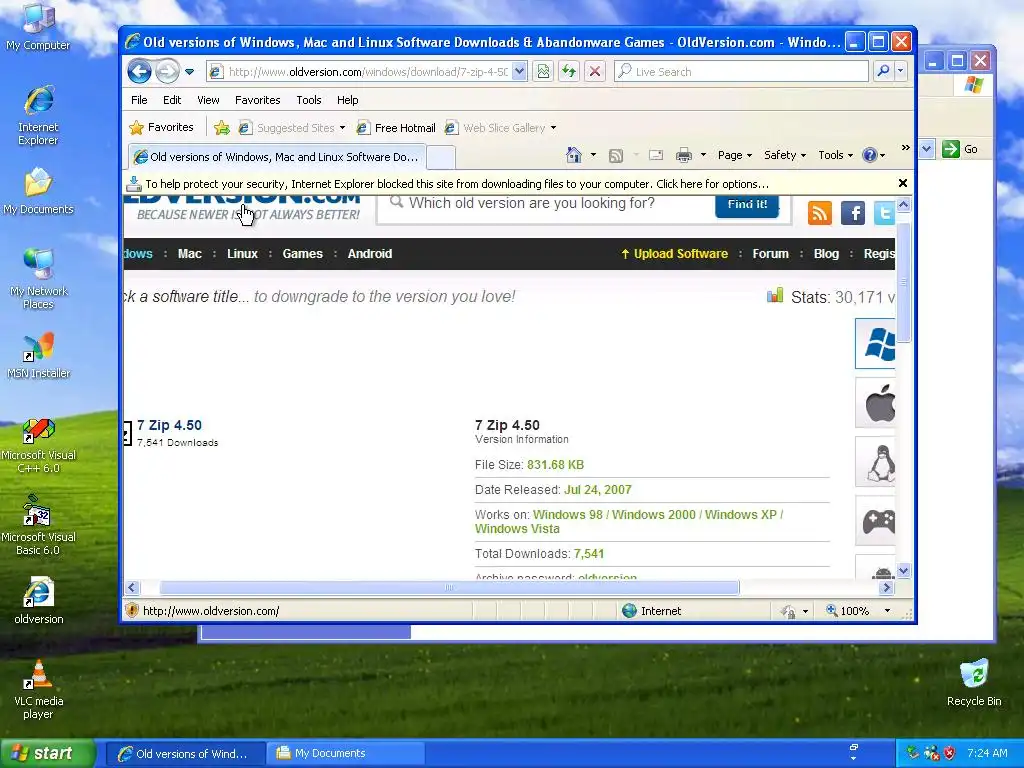
Task: Open the Games navigation link
Action: [302, 254]
